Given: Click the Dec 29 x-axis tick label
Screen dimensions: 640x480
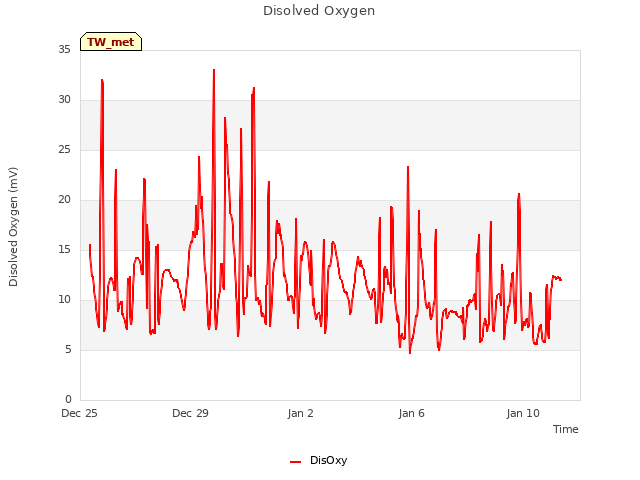Looking at the screenshot, I should click(x=190, y=413).
